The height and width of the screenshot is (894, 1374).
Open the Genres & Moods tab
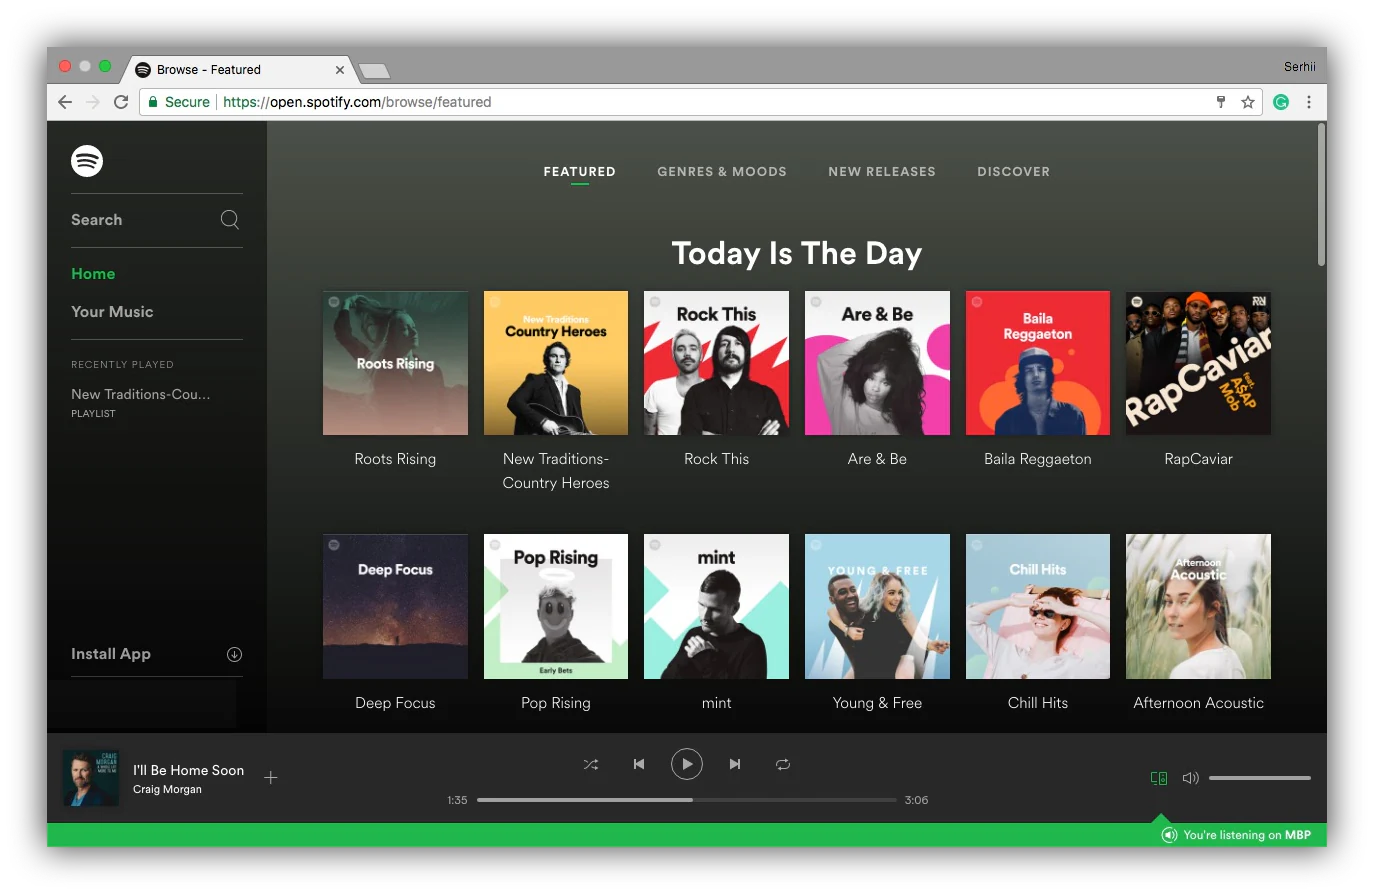(x=722, y=172)
